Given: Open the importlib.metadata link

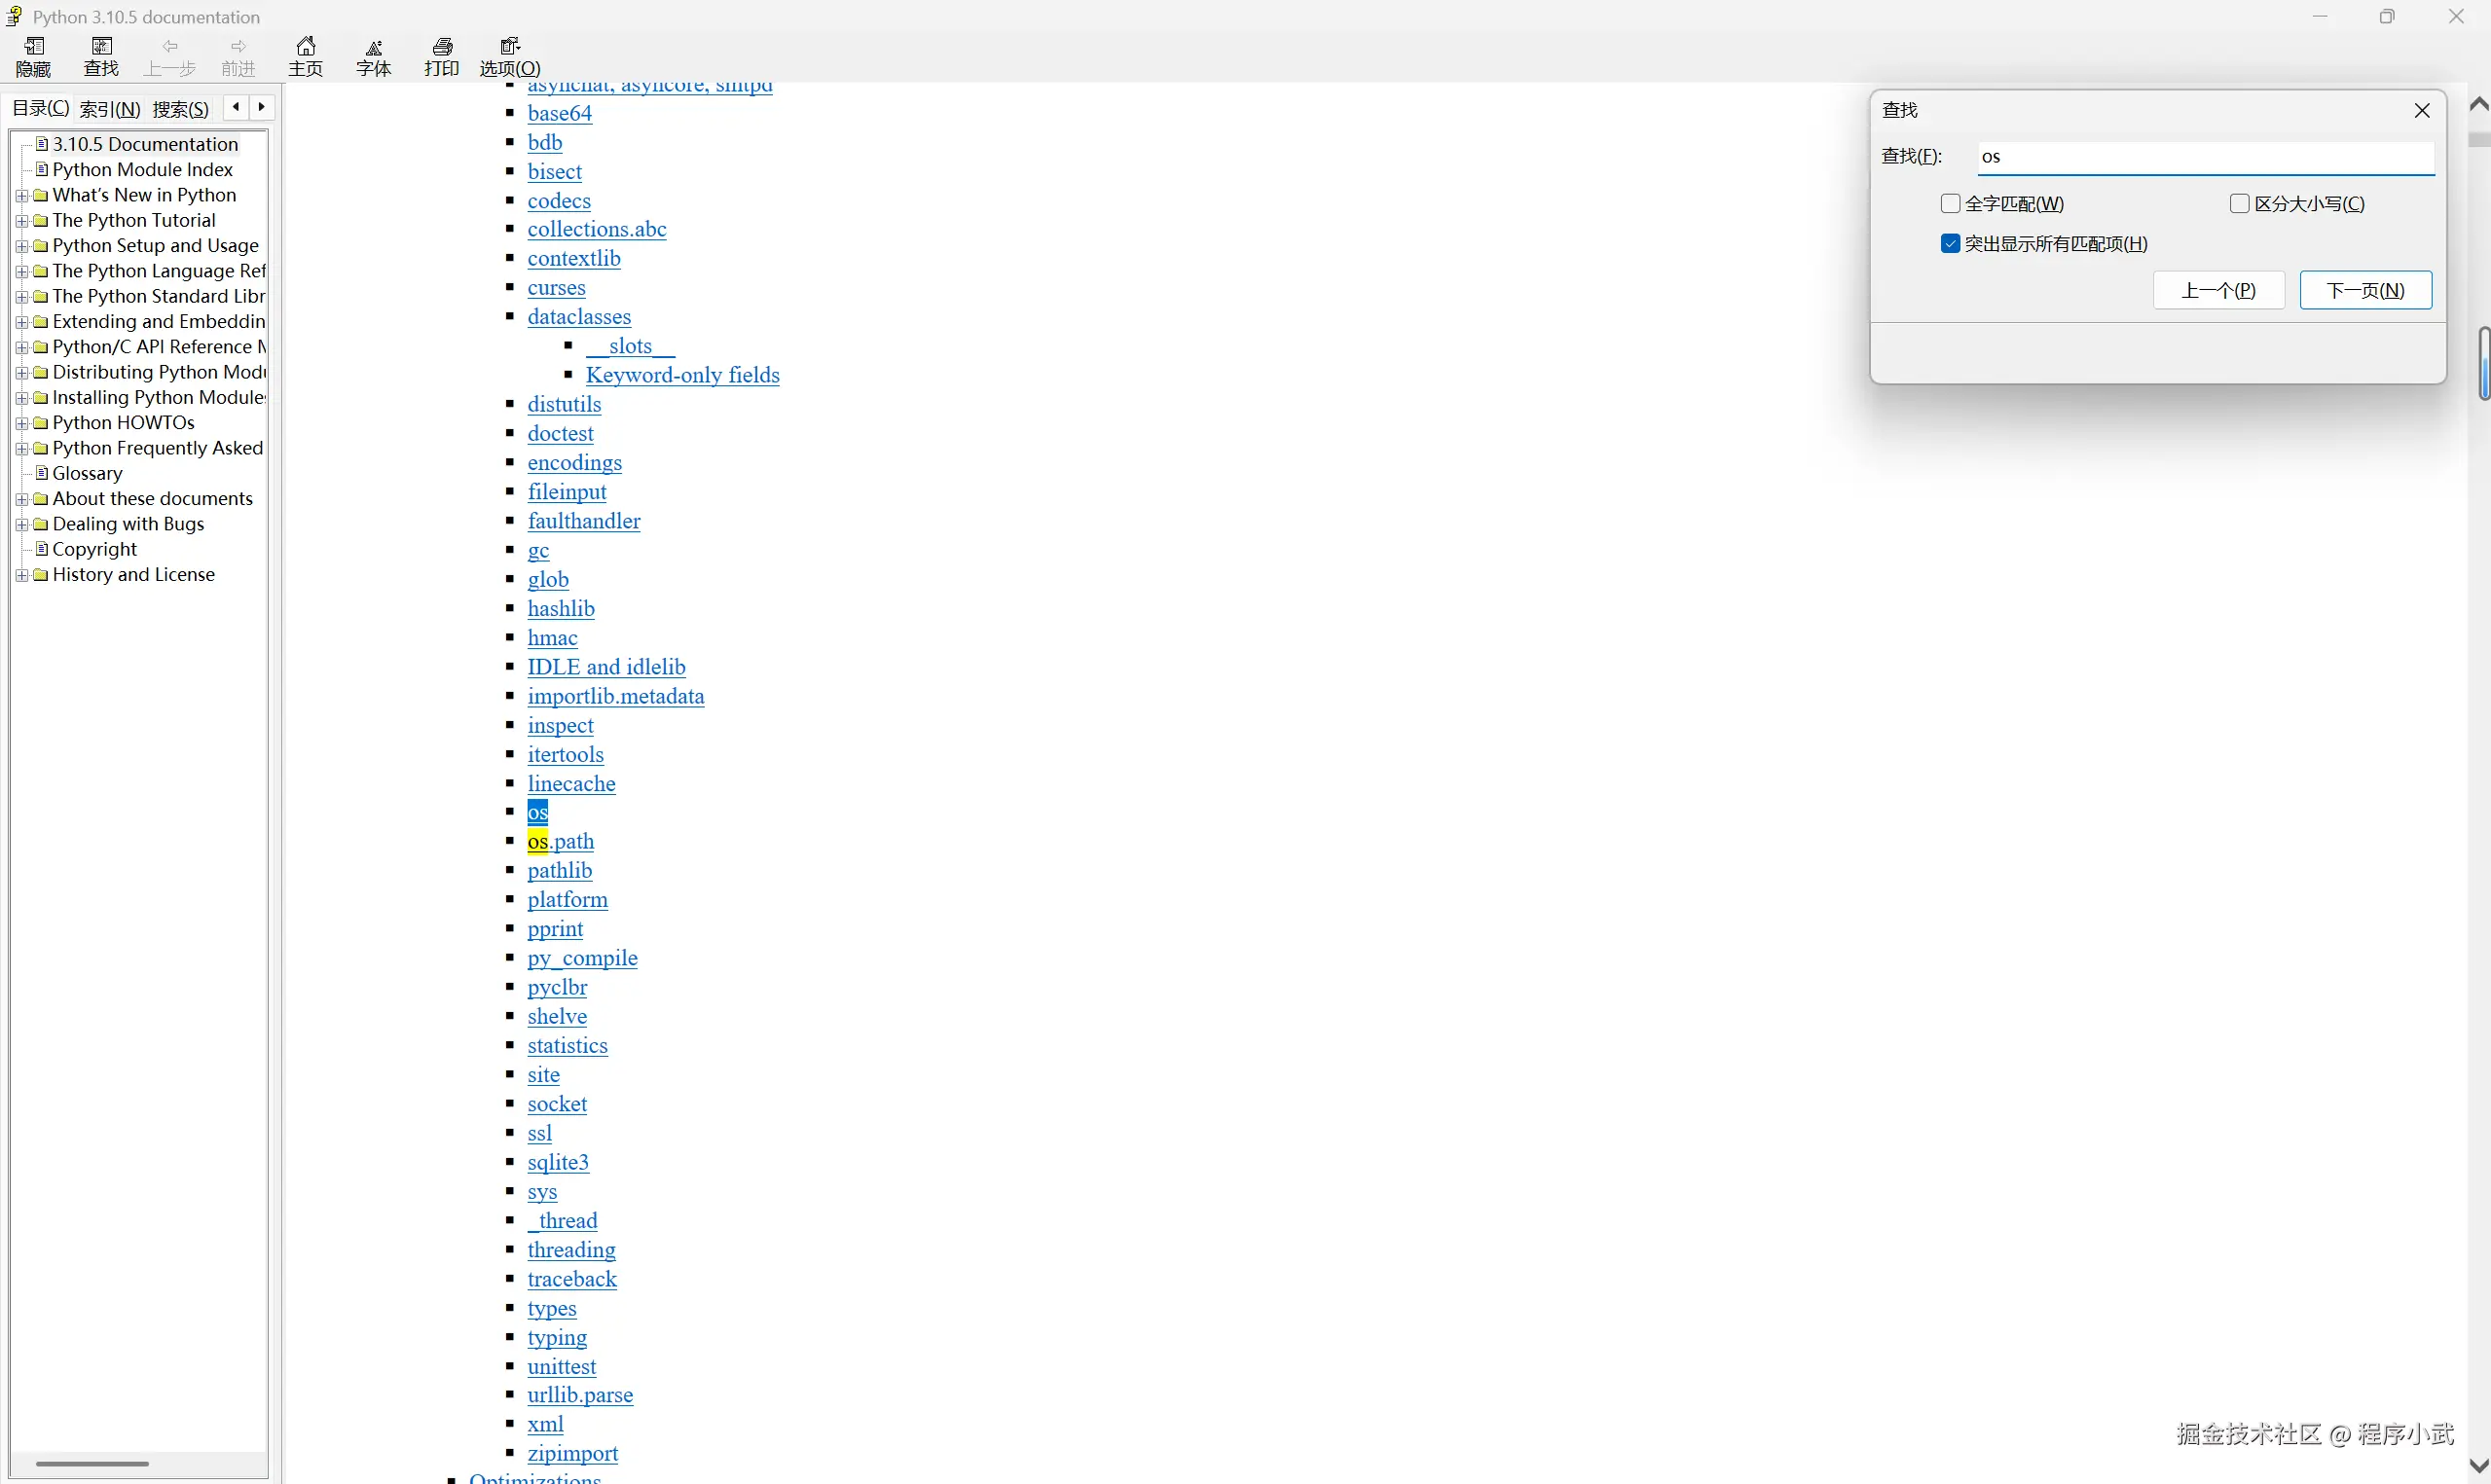Looking at the screenshot, I should click(616, 696).
